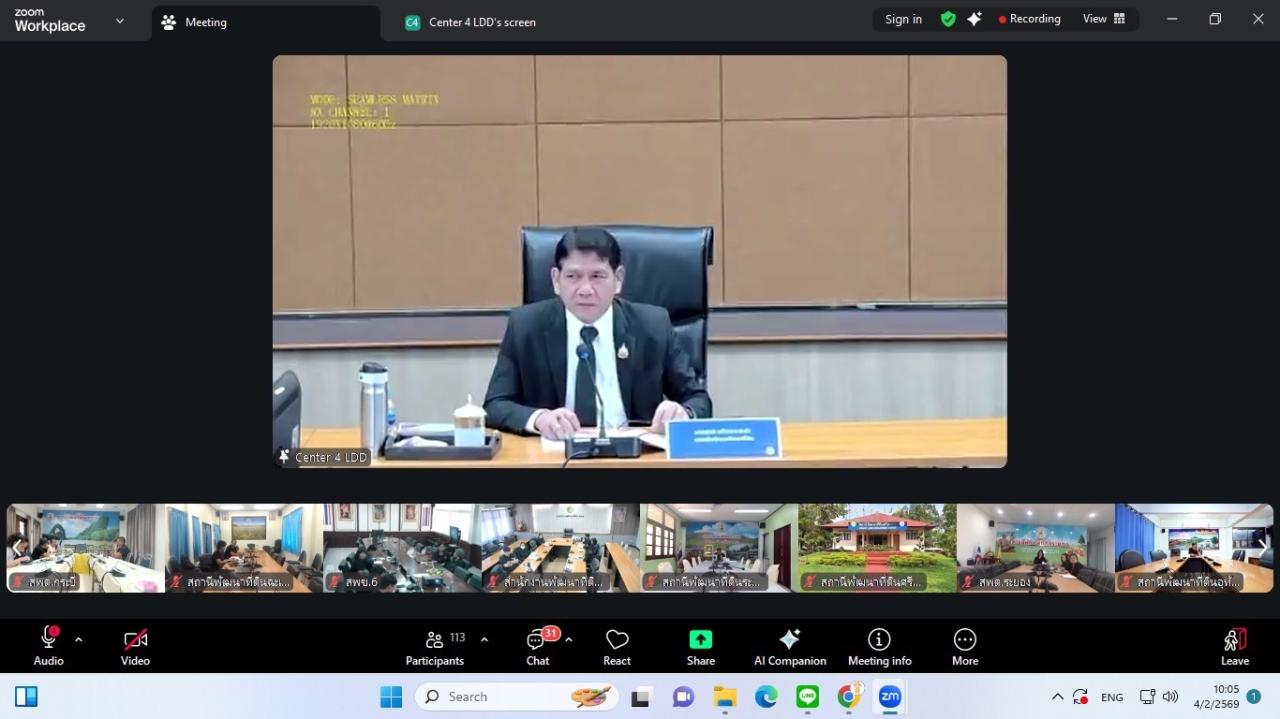Screen dimensions: 1280x719
Task: Expand the Chat options arrow
Action: point(569,640)
